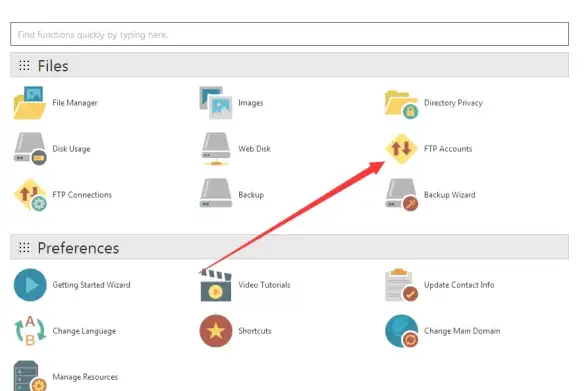This screenshot has width=588, height=391.
Task: Click the Shortcuts star icon
Action: coord(216,331)
